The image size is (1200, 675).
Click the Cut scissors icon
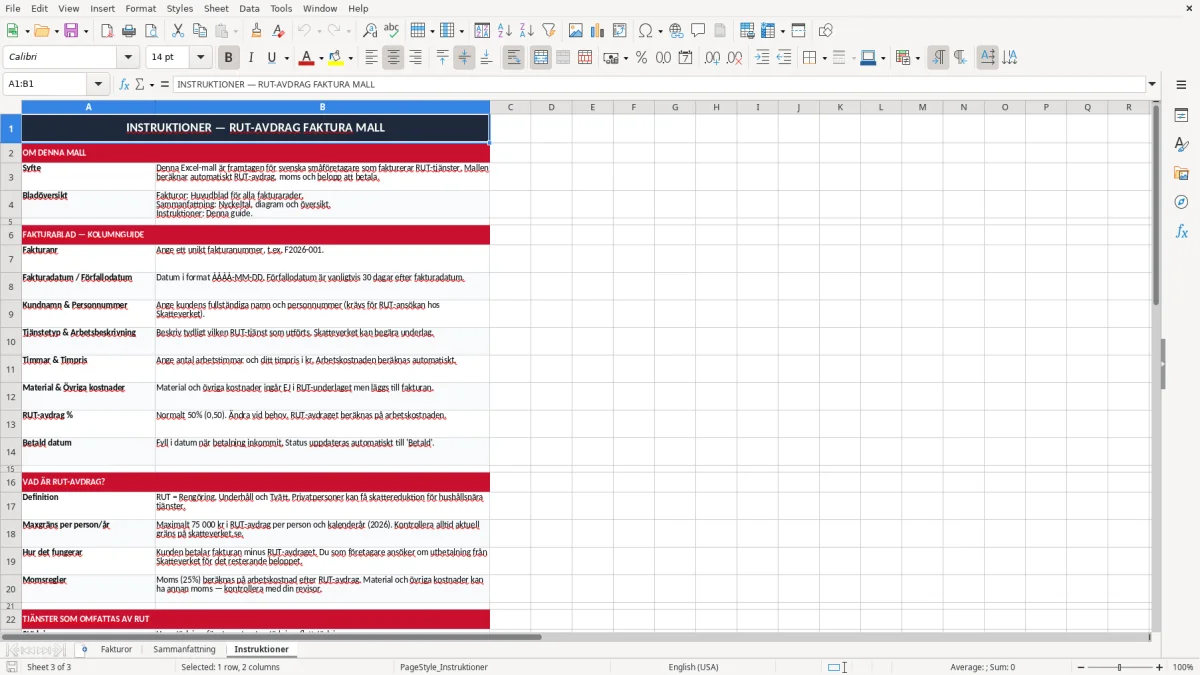click(178, 31)
